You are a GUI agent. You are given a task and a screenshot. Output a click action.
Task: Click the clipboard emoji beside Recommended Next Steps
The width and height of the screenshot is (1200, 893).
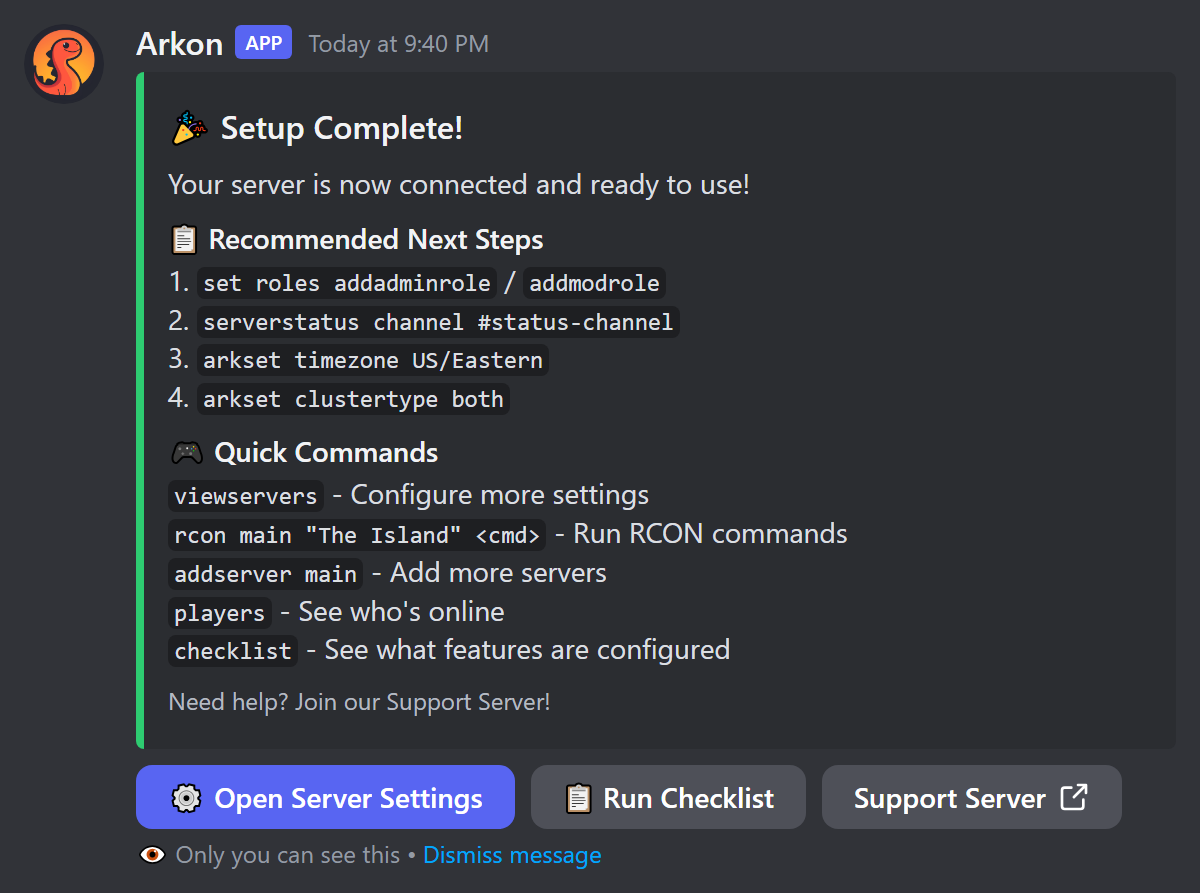(184, 240)
